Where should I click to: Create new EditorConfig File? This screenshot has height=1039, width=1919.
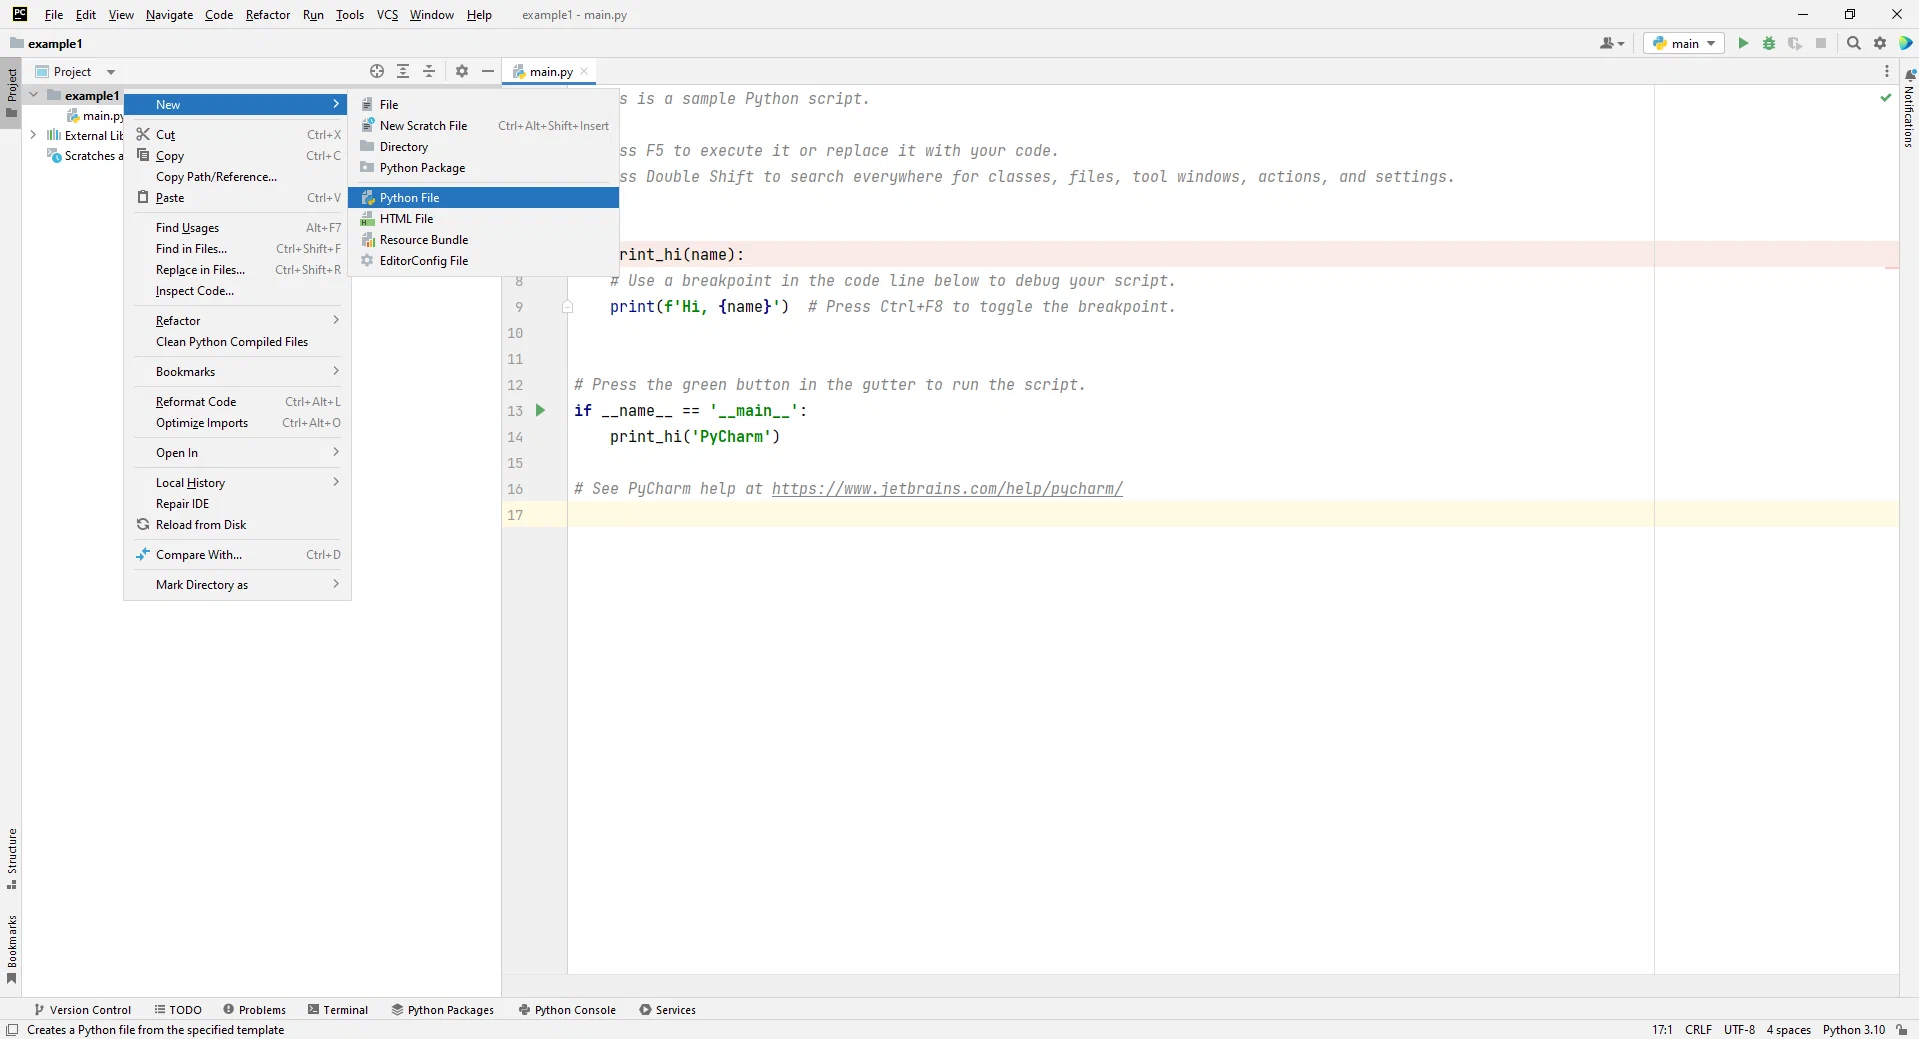[x=484, y=261]
